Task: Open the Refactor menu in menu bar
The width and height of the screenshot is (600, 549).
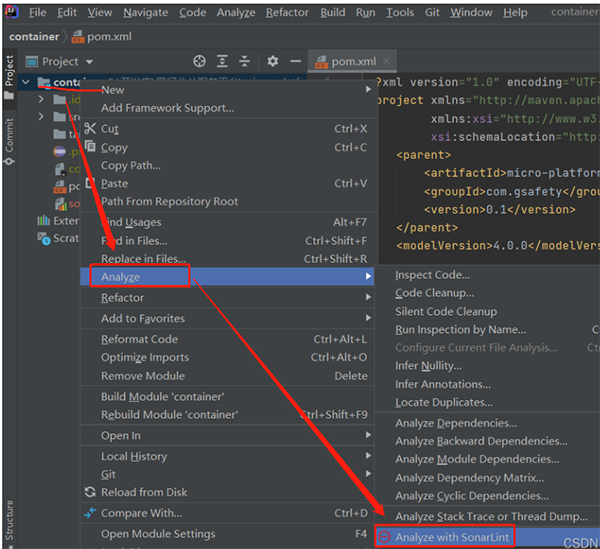Action: click(287, 13)
